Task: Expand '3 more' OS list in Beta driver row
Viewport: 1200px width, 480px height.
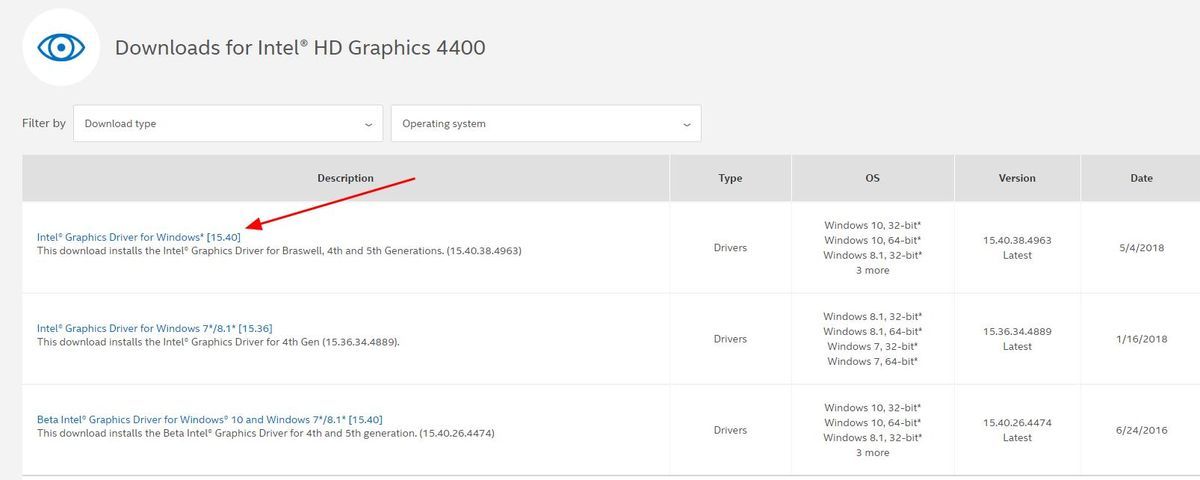Action: tap(873, 453)
